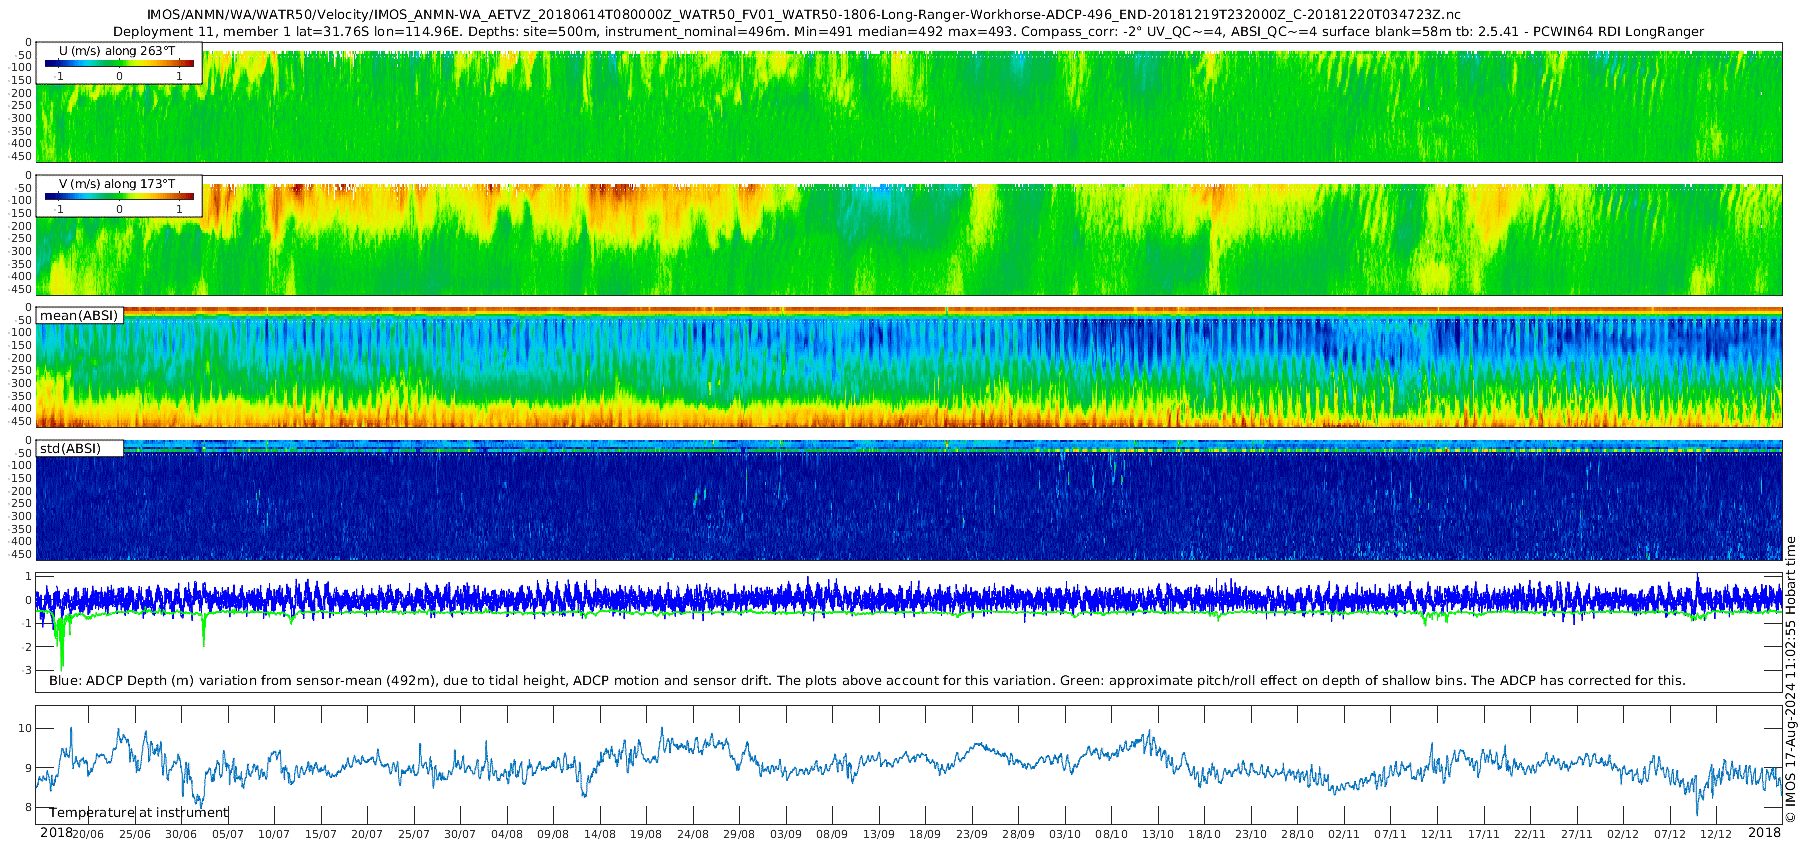Click the deployment metadata subtitle line

point(908,31)
